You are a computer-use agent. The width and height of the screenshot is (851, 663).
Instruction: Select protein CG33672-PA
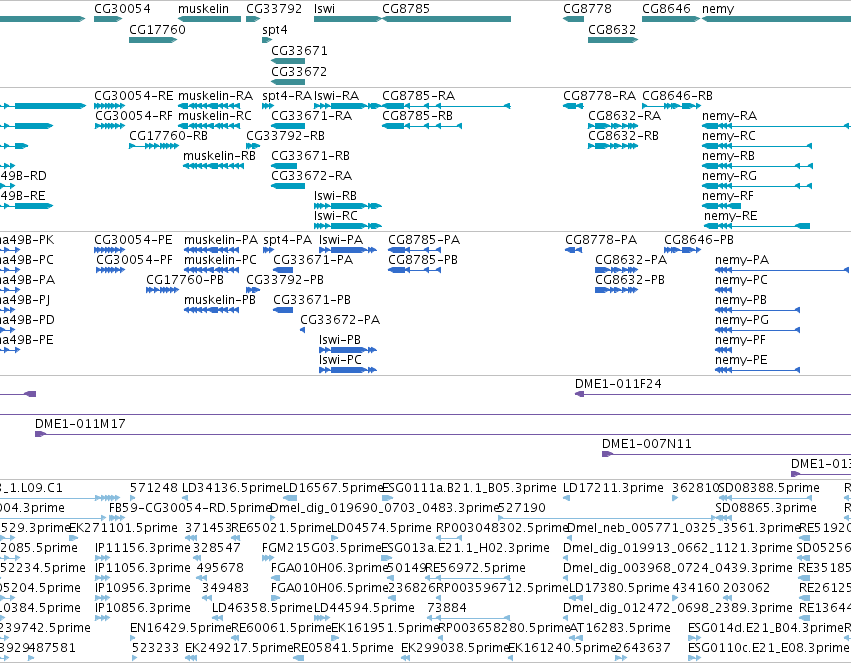point(340,320)
